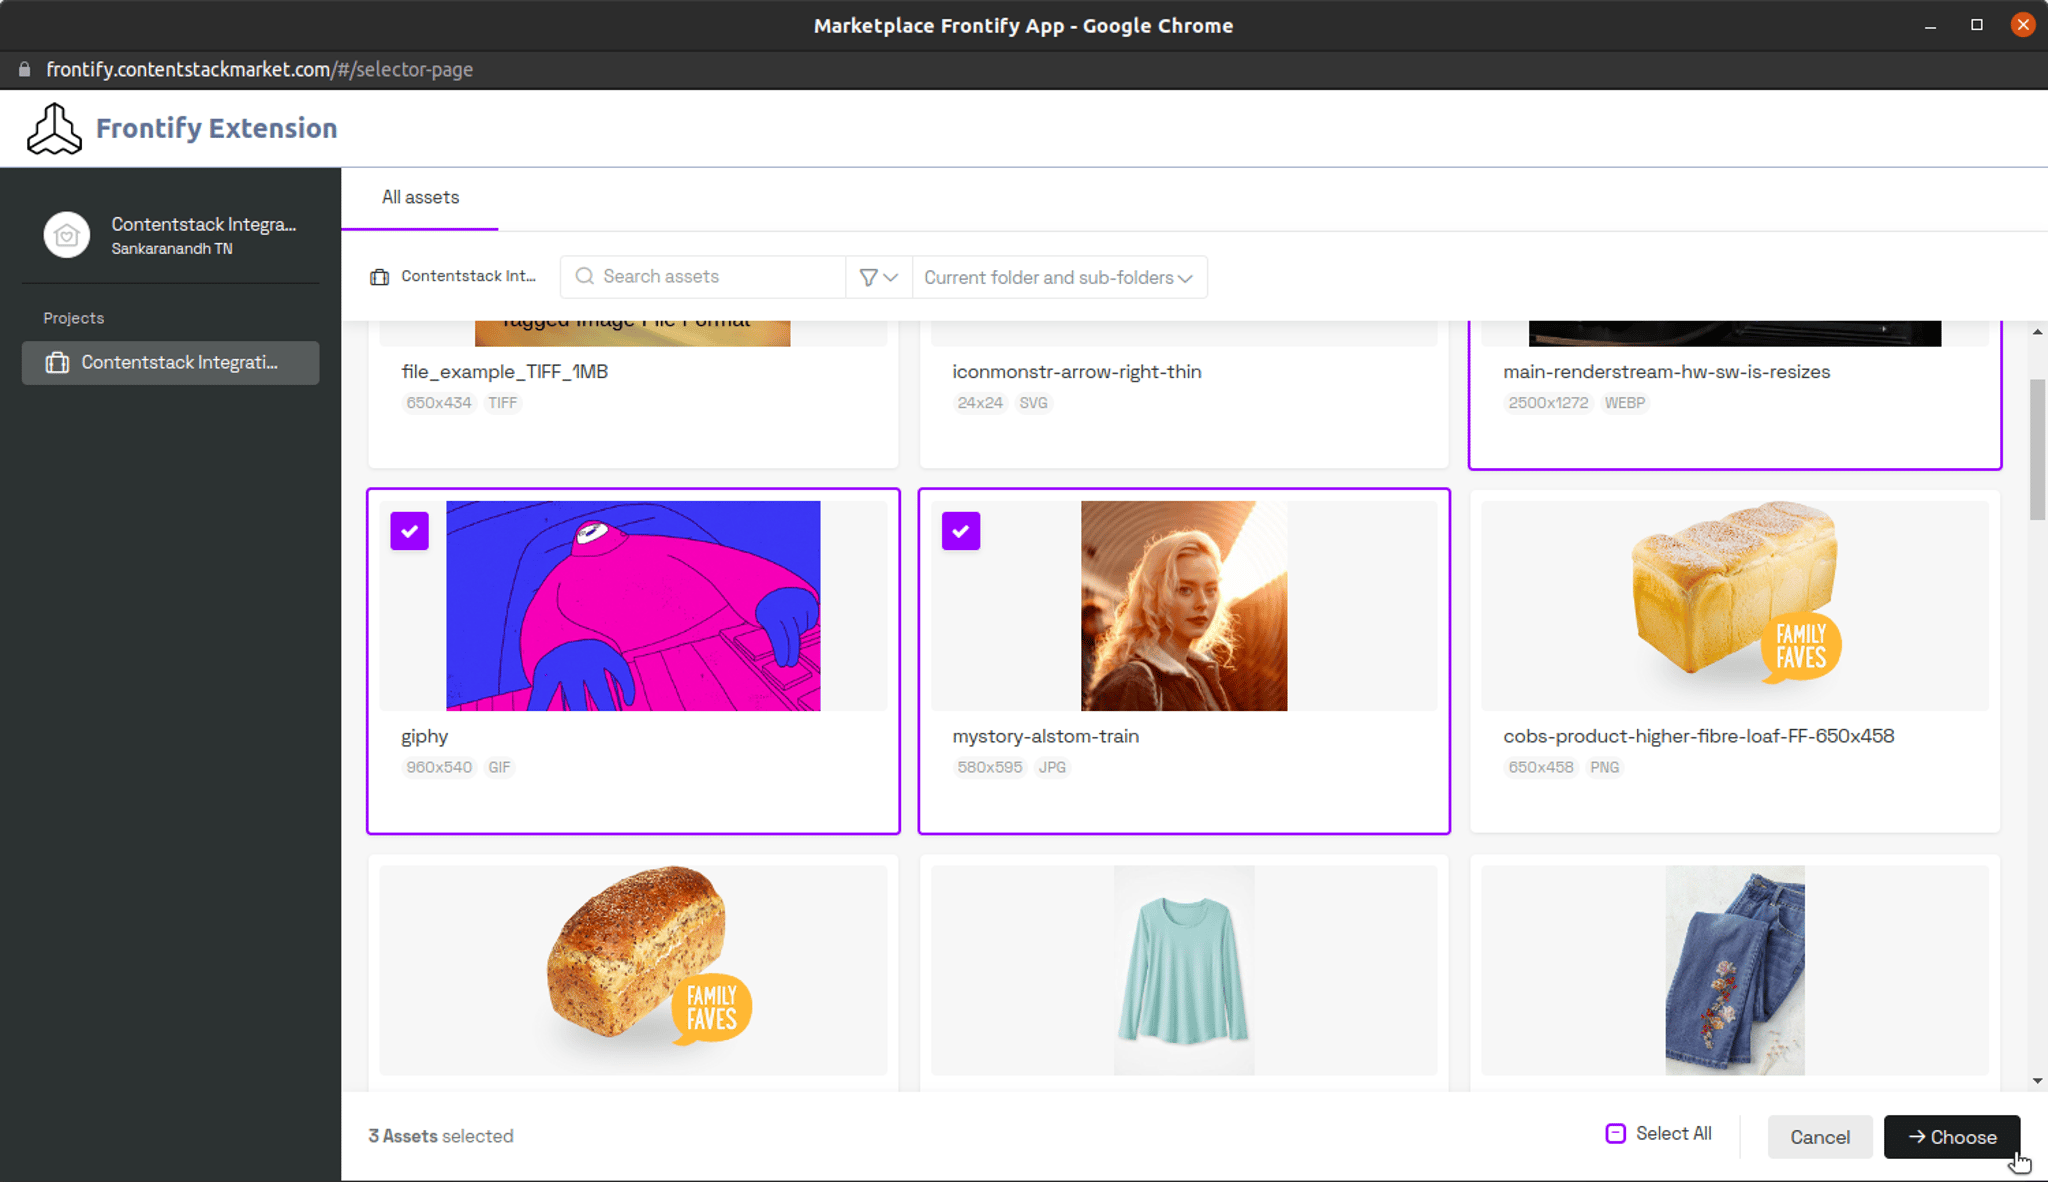Click the cobs higher-fibre loaf thumbnail
Viewport: 2048px width, 1182px height.
(1735, 606)
